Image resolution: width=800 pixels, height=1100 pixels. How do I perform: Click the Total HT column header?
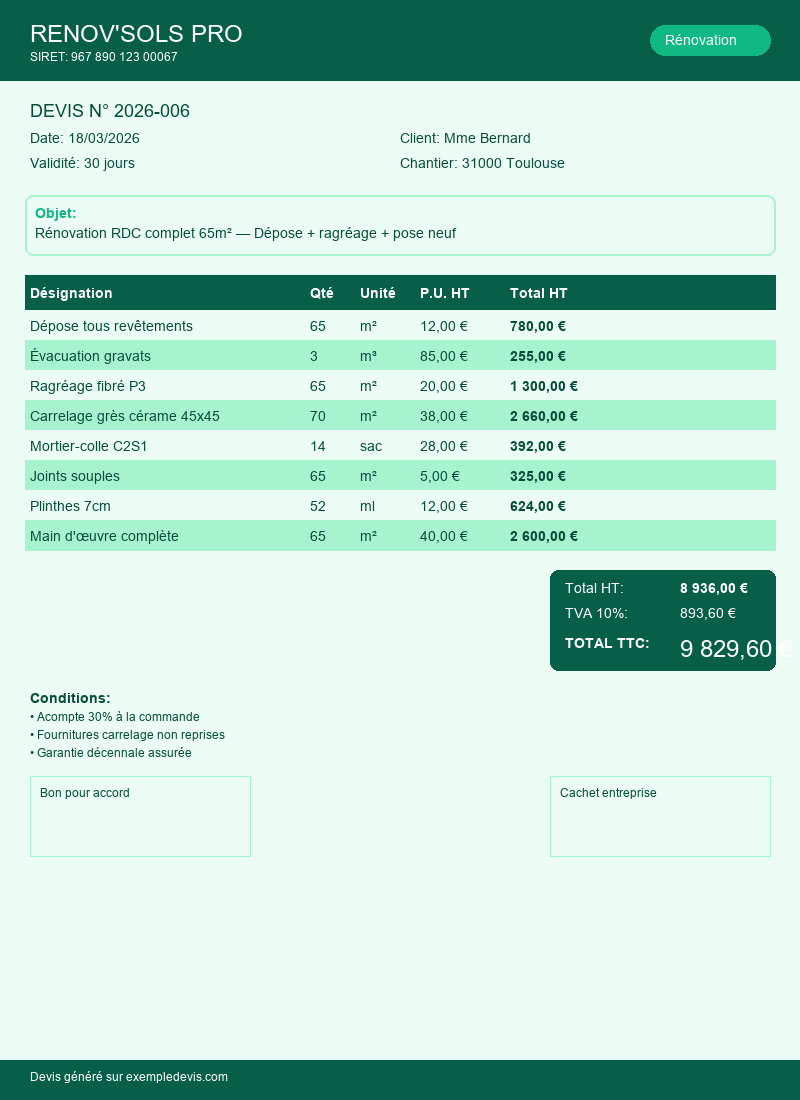point(538,293)
